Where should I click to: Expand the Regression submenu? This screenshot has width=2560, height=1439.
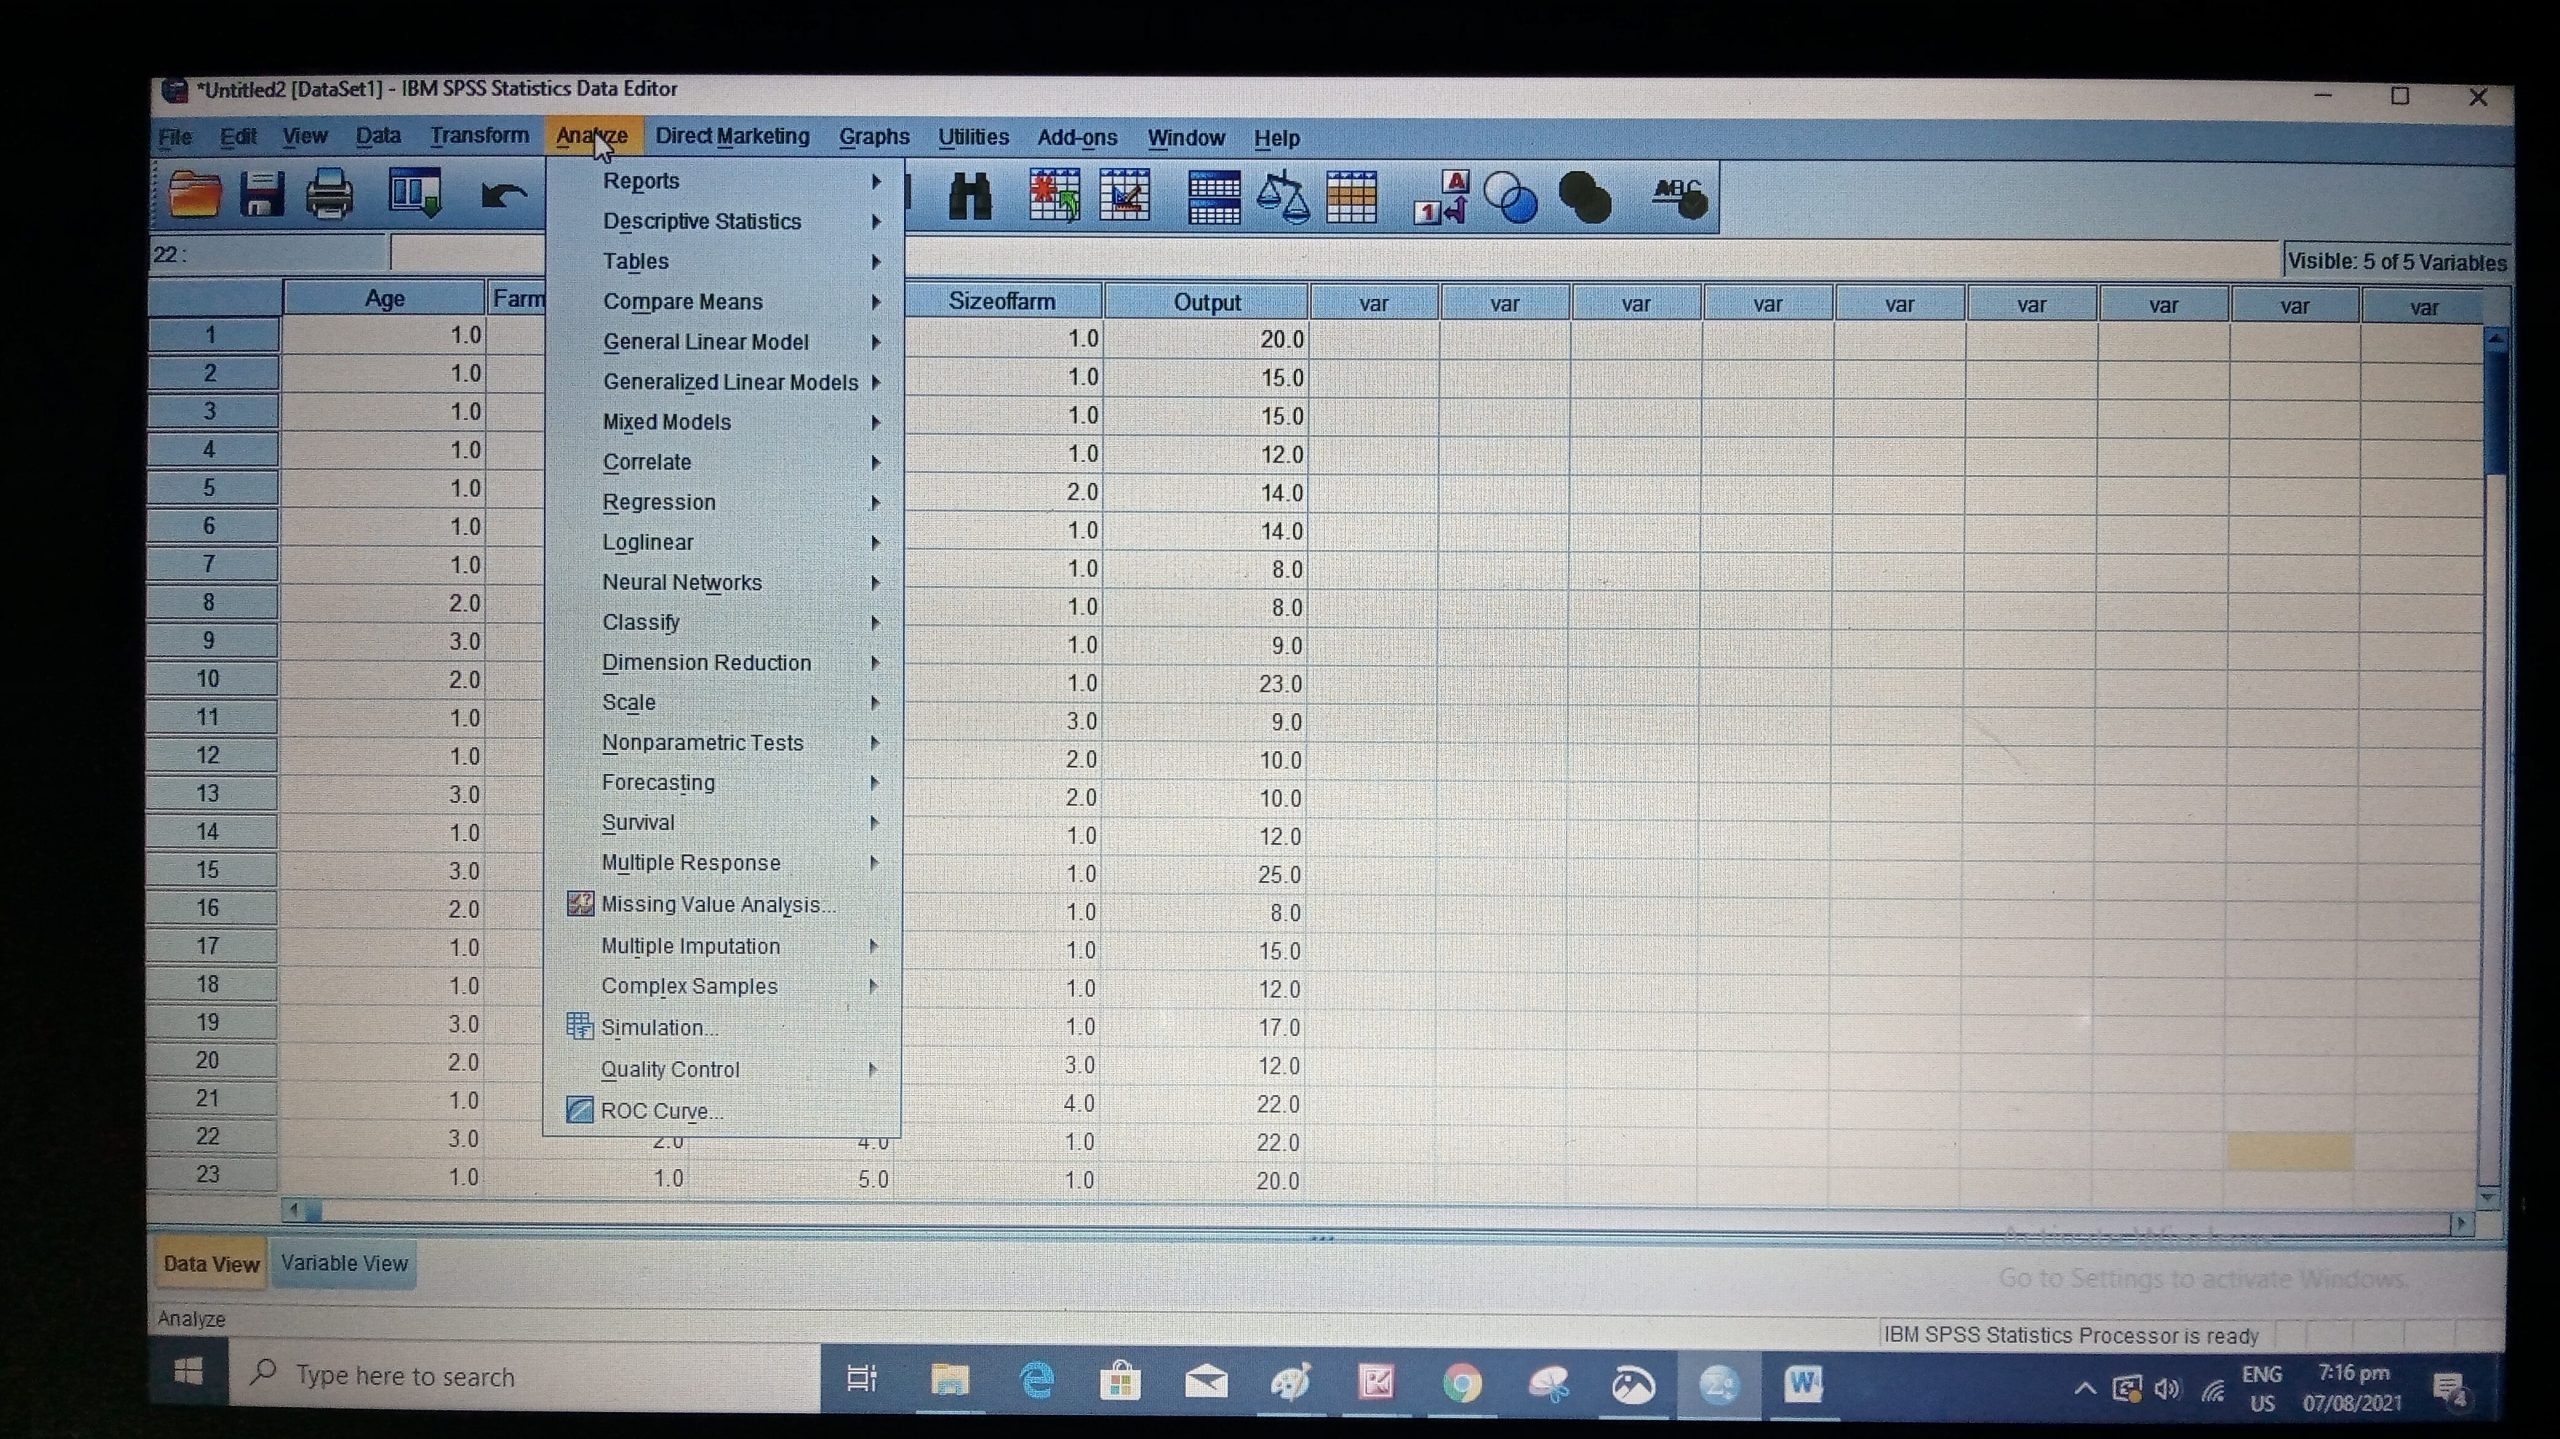click(x=724, y=502)
